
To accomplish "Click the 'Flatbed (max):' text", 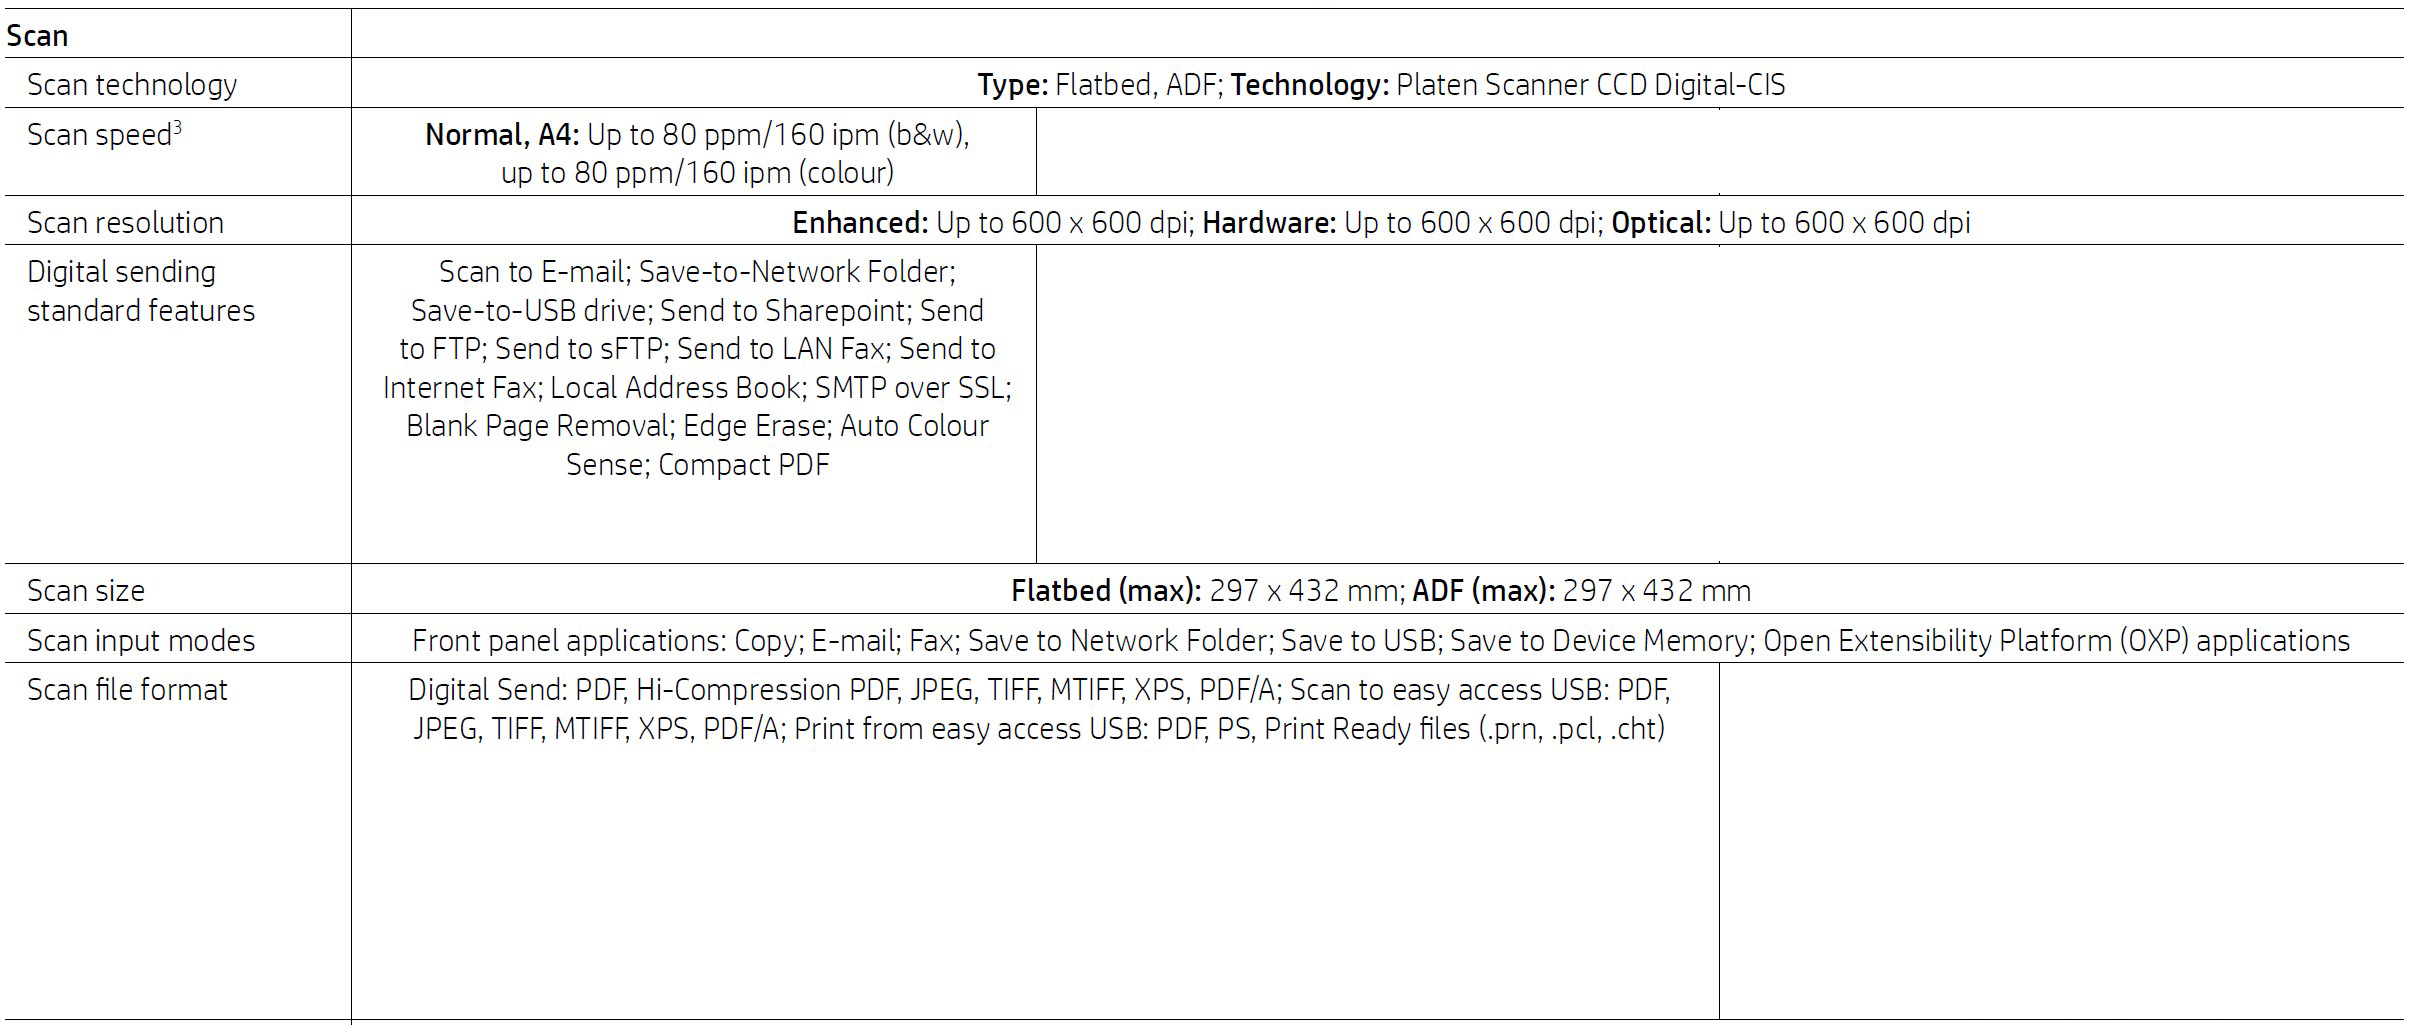I will pos(1106,591).
